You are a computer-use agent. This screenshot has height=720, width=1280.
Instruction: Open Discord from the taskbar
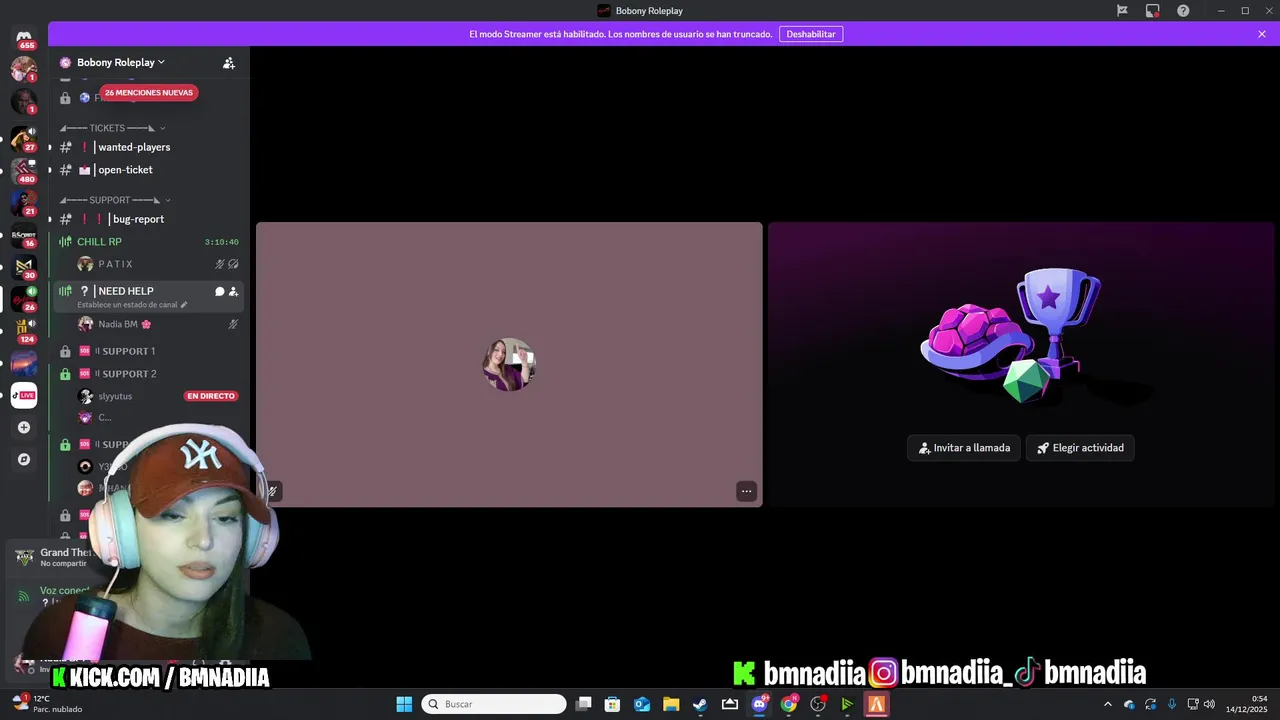coord(759,704)
